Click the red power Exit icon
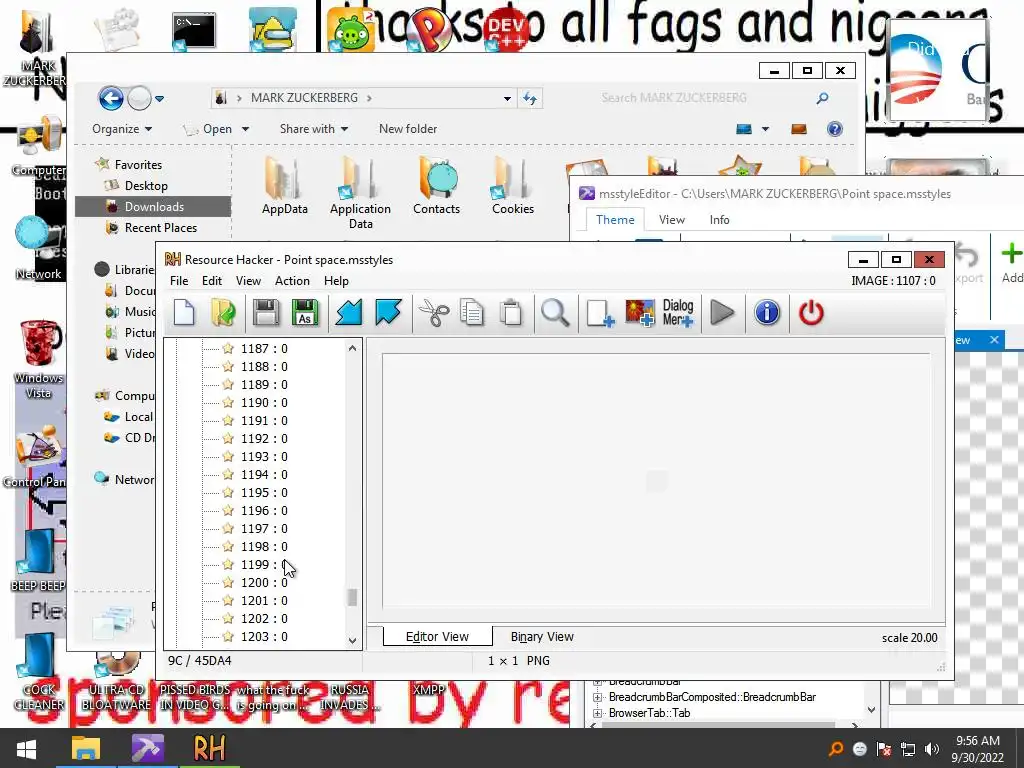This screenshot has width=1024, height=768. click(x=811, y=313)
